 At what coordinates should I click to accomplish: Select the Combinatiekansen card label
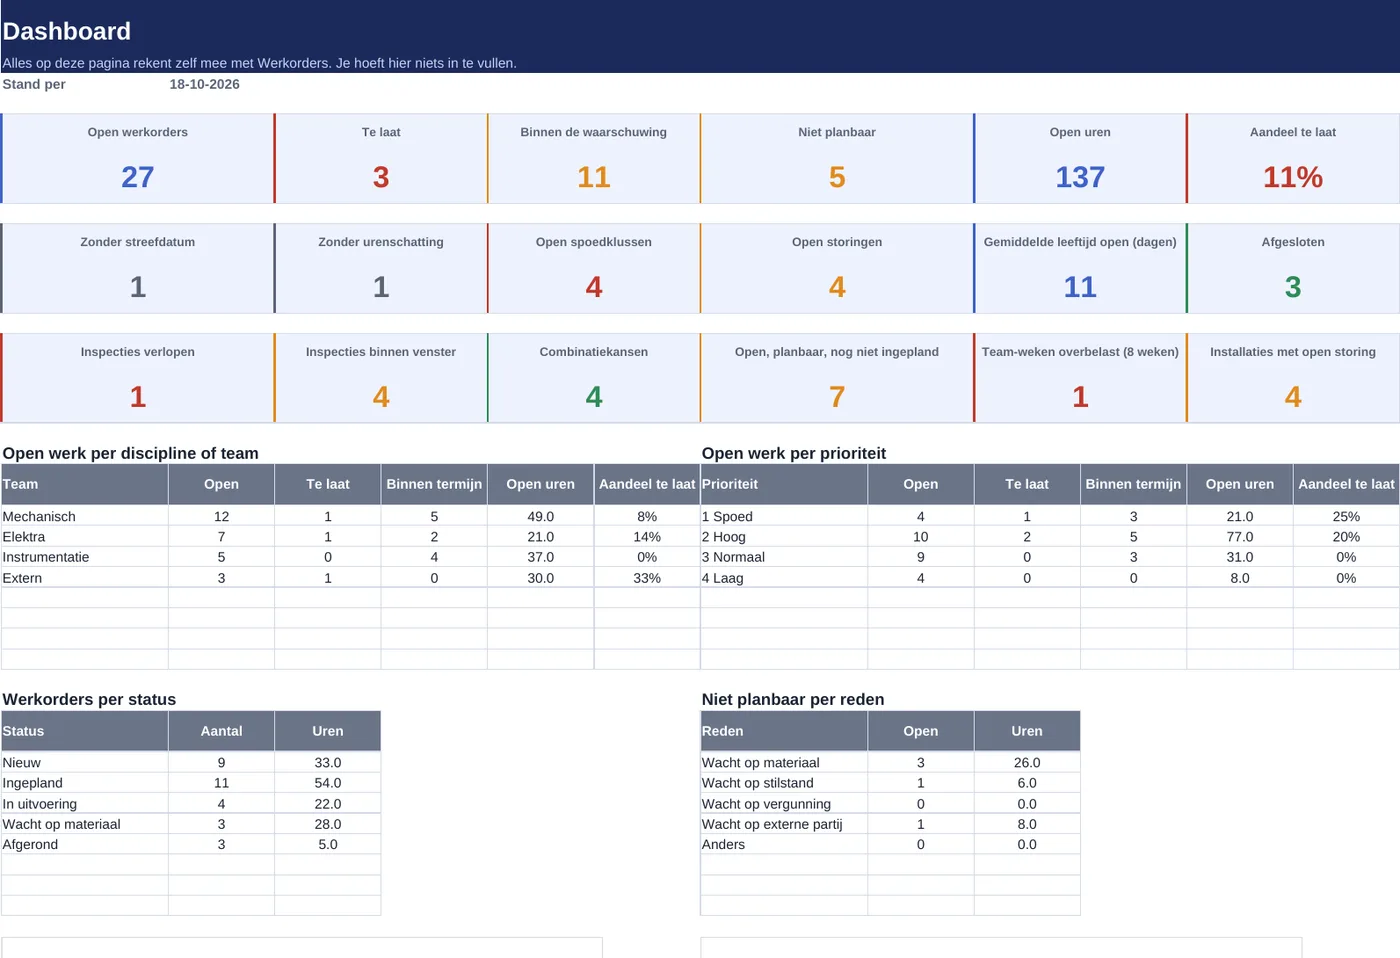[594, 352]
